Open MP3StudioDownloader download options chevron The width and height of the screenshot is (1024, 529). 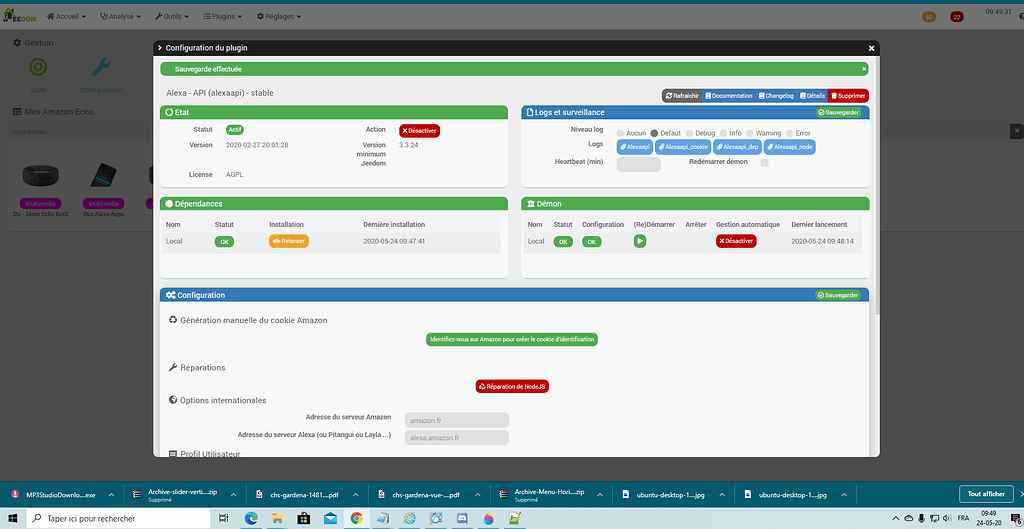pyautogui.click(x=111, y=494)
